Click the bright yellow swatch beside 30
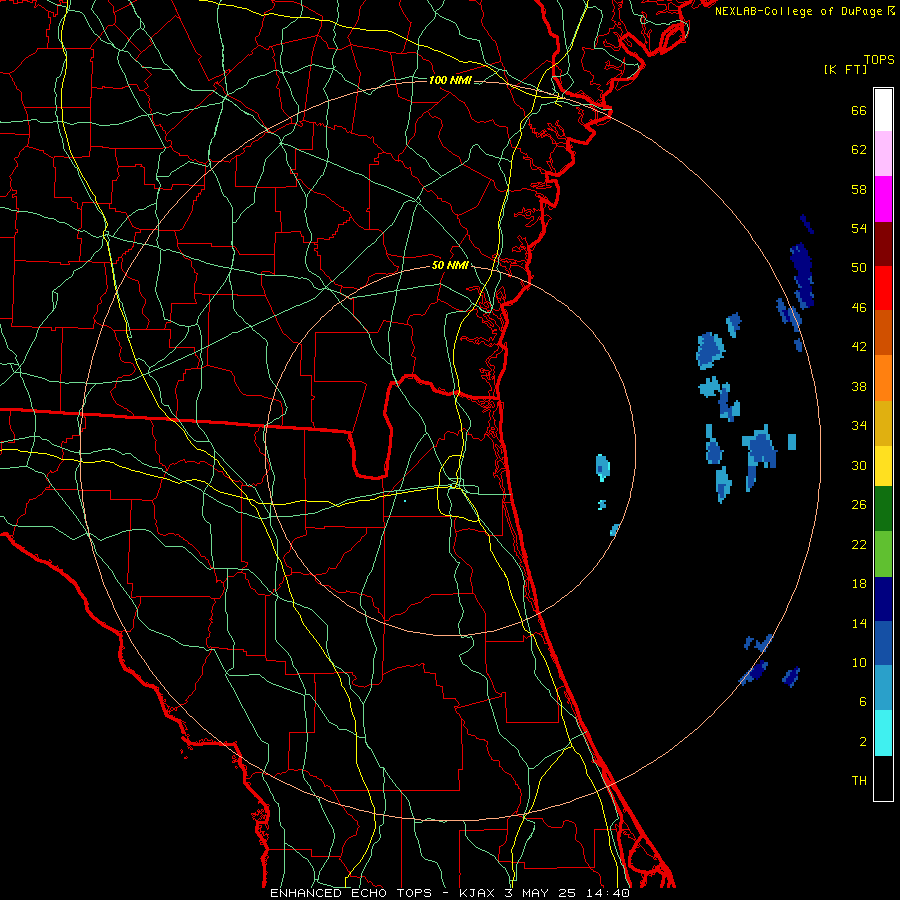The height and width of the screenshot is (900, 900). pyautogui.click(x=883, y=465)
